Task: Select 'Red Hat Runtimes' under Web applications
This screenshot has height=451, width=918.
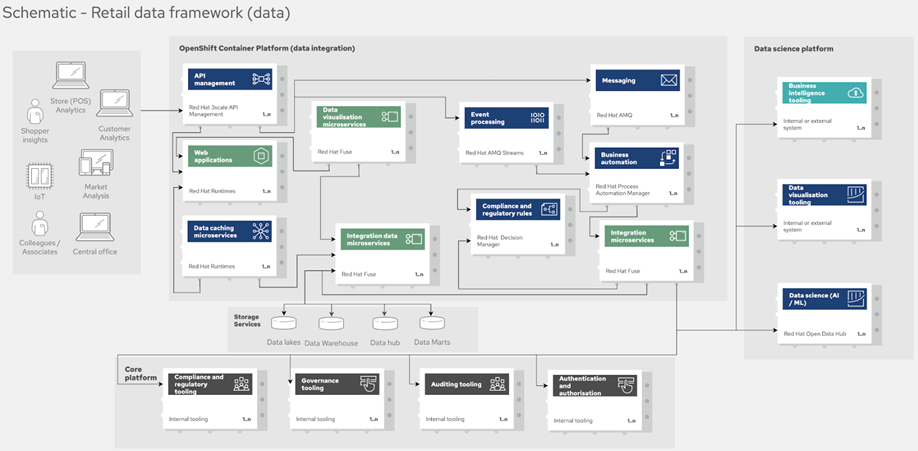Action: pyautogui.click(x=211, y=191)
